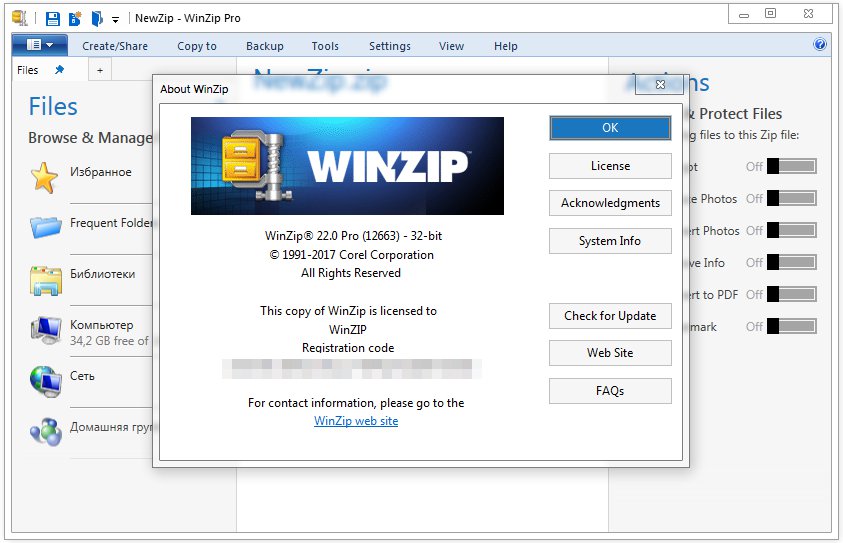Open the Create/Share ribbon tab
Viewport: 843px width, 543px height.
(115, 46)
